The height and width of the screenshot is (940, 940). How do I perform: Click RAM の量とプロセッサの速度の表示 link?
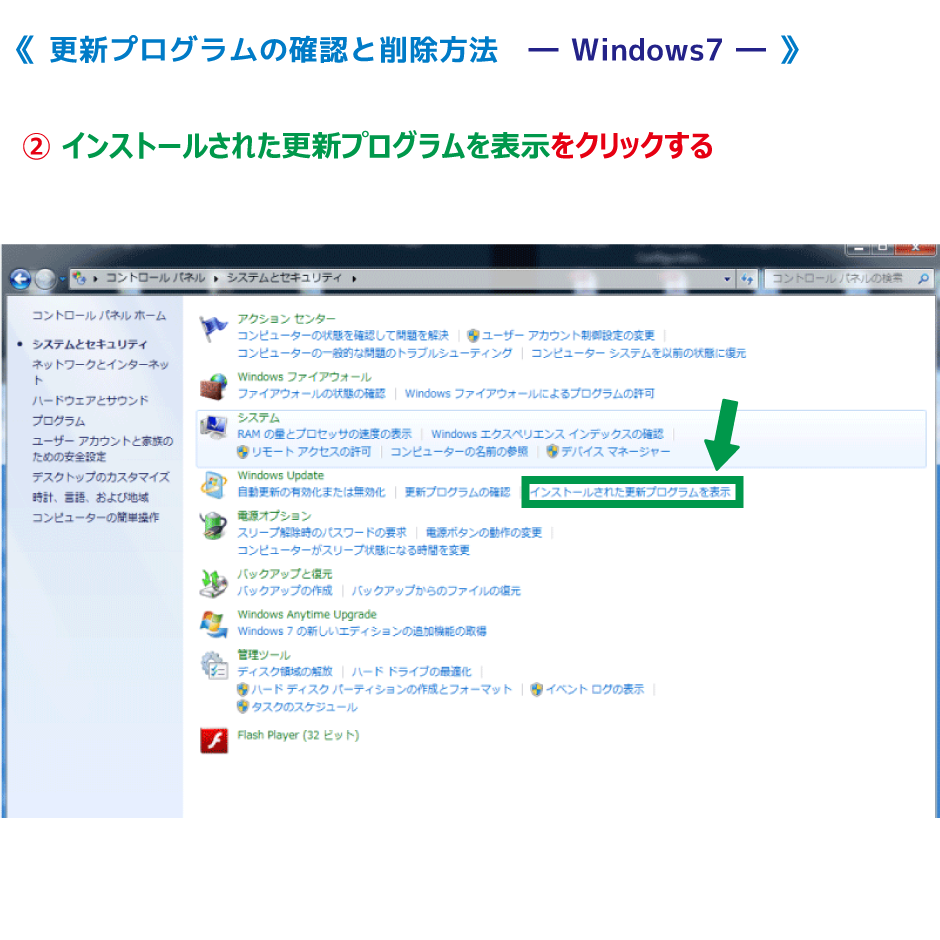click(x=324, y=434)
